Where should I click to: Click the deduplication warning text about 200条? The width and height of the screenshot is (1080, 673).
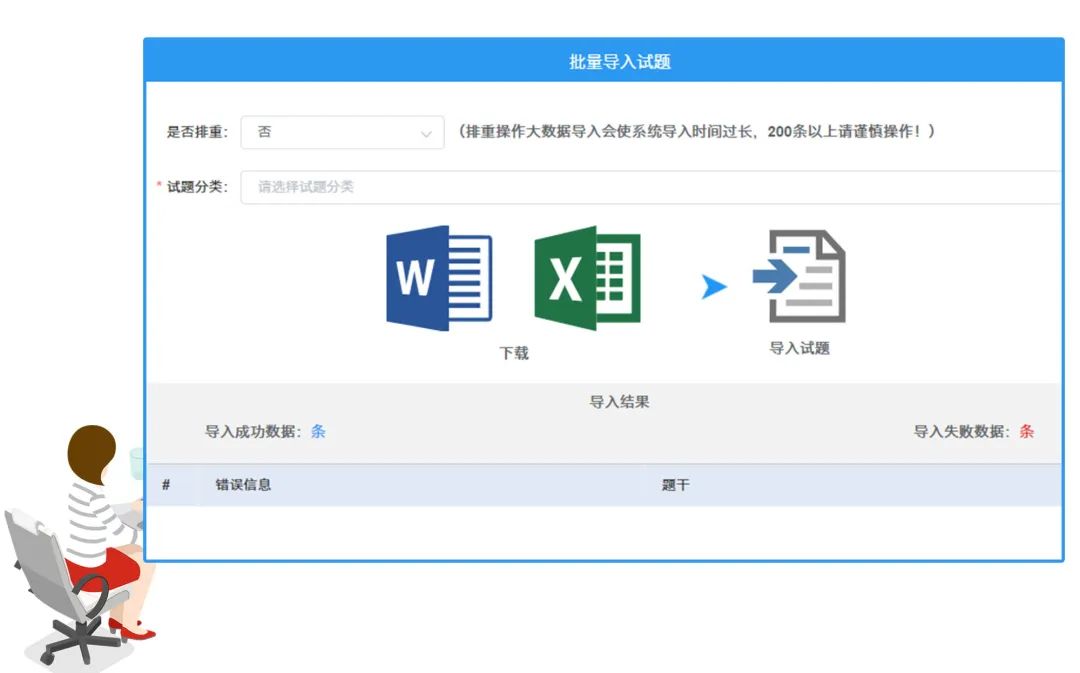[696, 132]
